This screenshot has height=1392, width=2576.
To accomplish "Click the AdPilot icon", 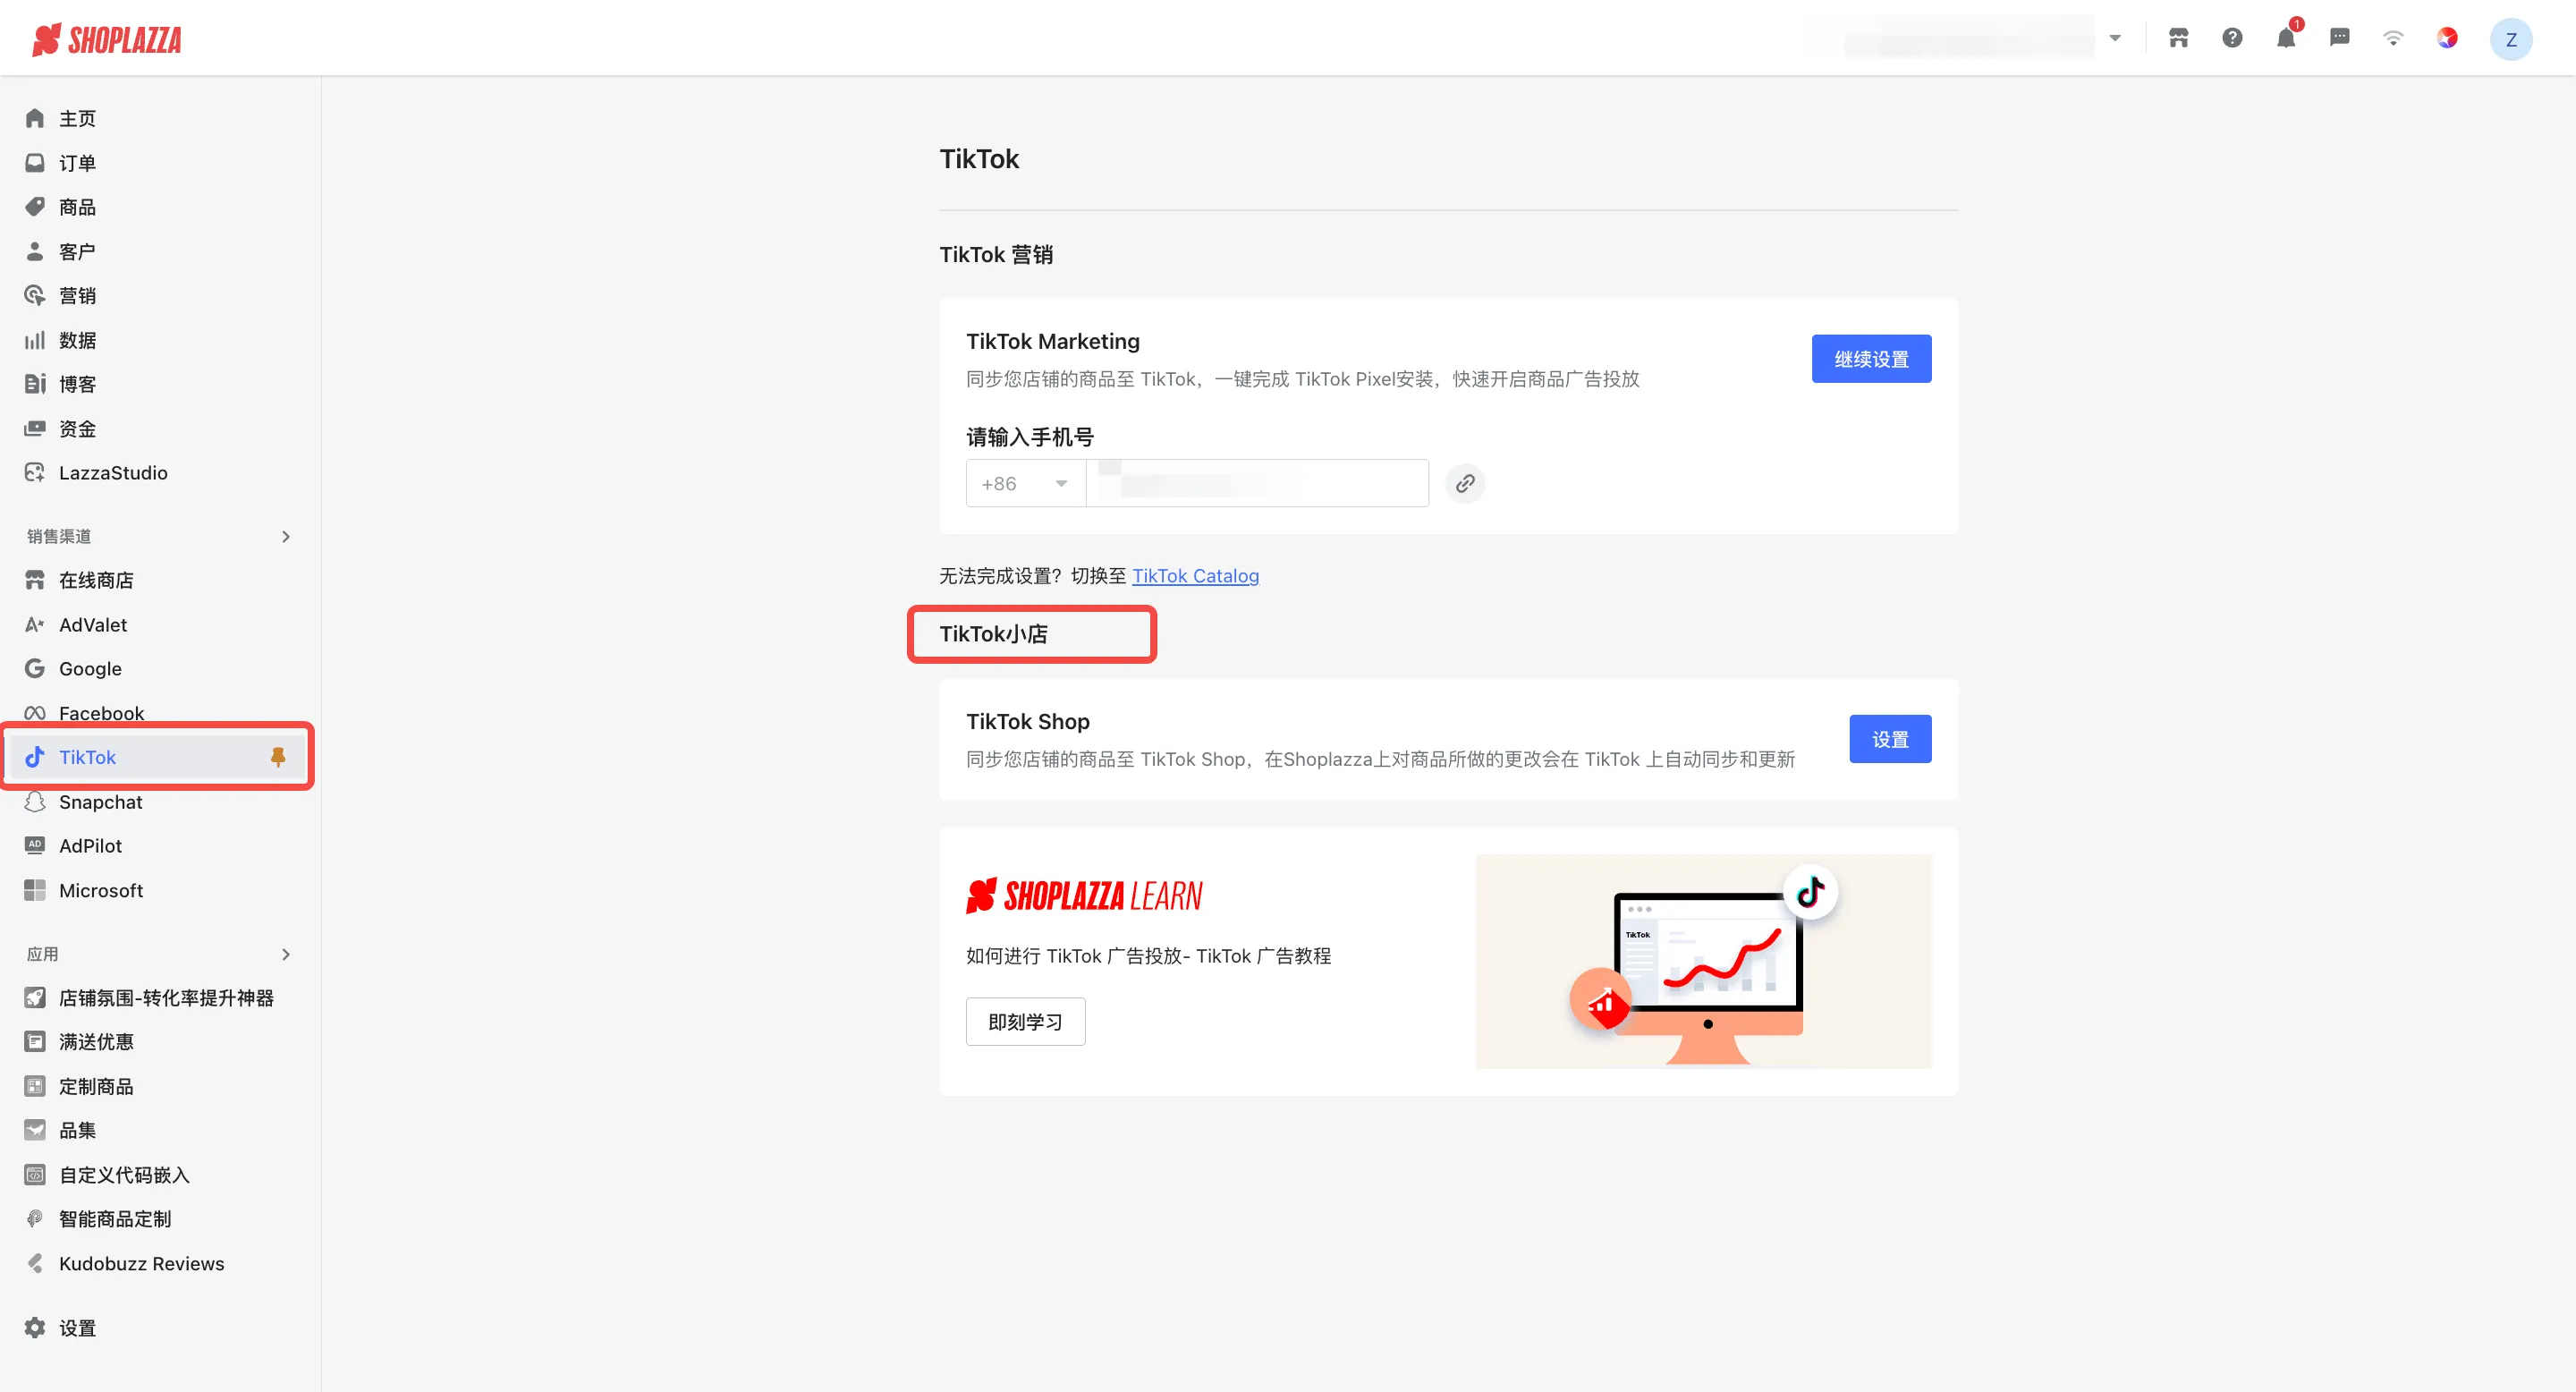I will 35,845.
